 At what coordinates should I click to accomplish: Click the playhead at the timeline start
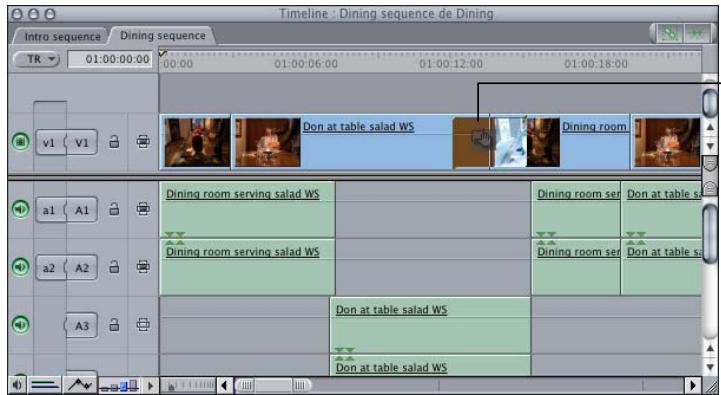tap(162, 54)
